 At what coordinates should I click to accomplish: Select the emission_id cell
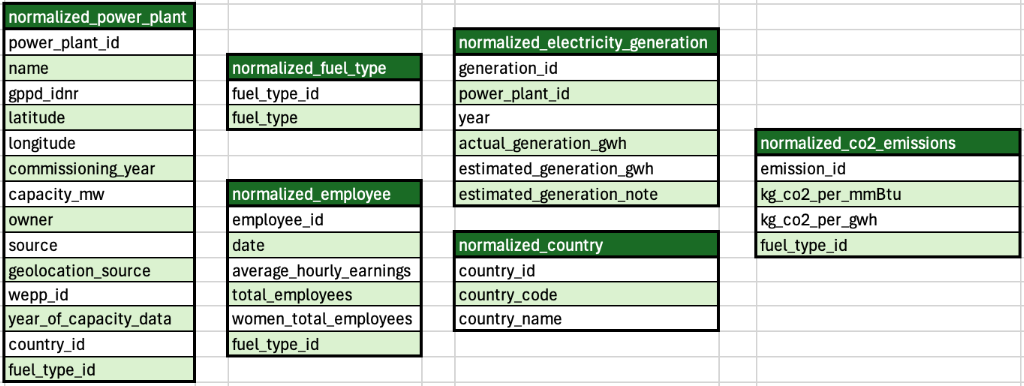click(x=888, y=169)
